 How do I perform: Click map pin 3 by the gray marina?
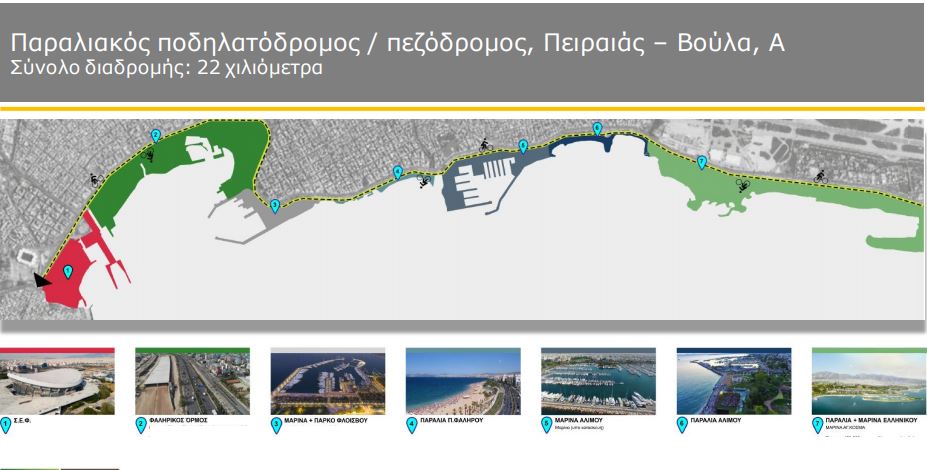pyautogui.click(x=275, y=205)
